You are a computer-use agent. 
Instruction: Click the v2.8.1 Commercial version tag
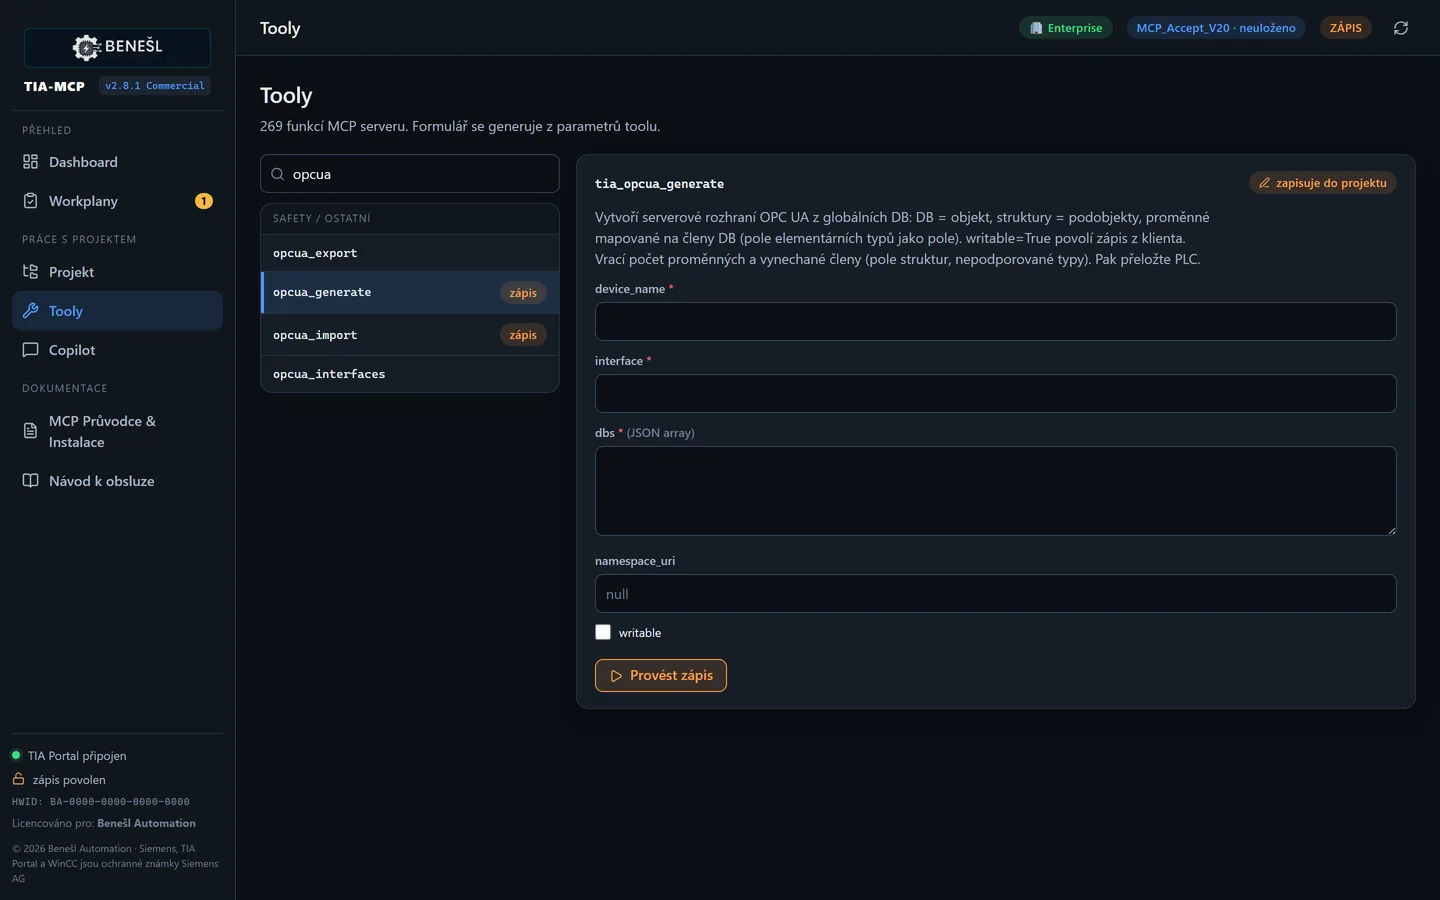point(155,86)
